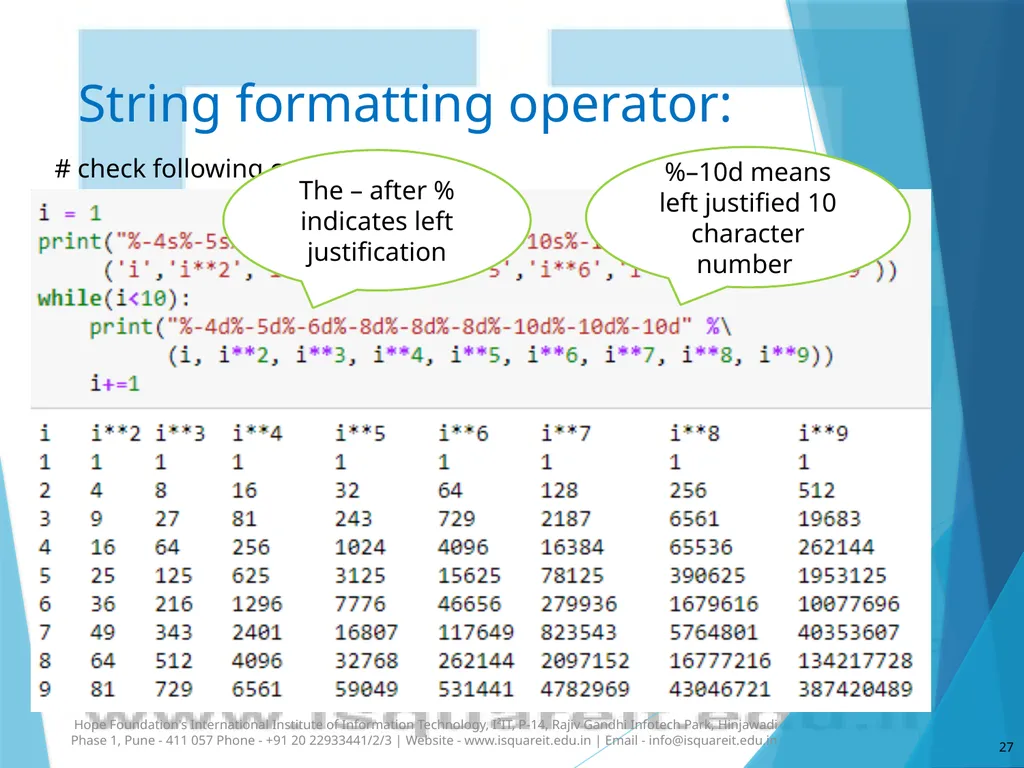Viewport: 1024px width, 768px height.
Task: Select the output value 65536
Action: click(x=701, y=547)
